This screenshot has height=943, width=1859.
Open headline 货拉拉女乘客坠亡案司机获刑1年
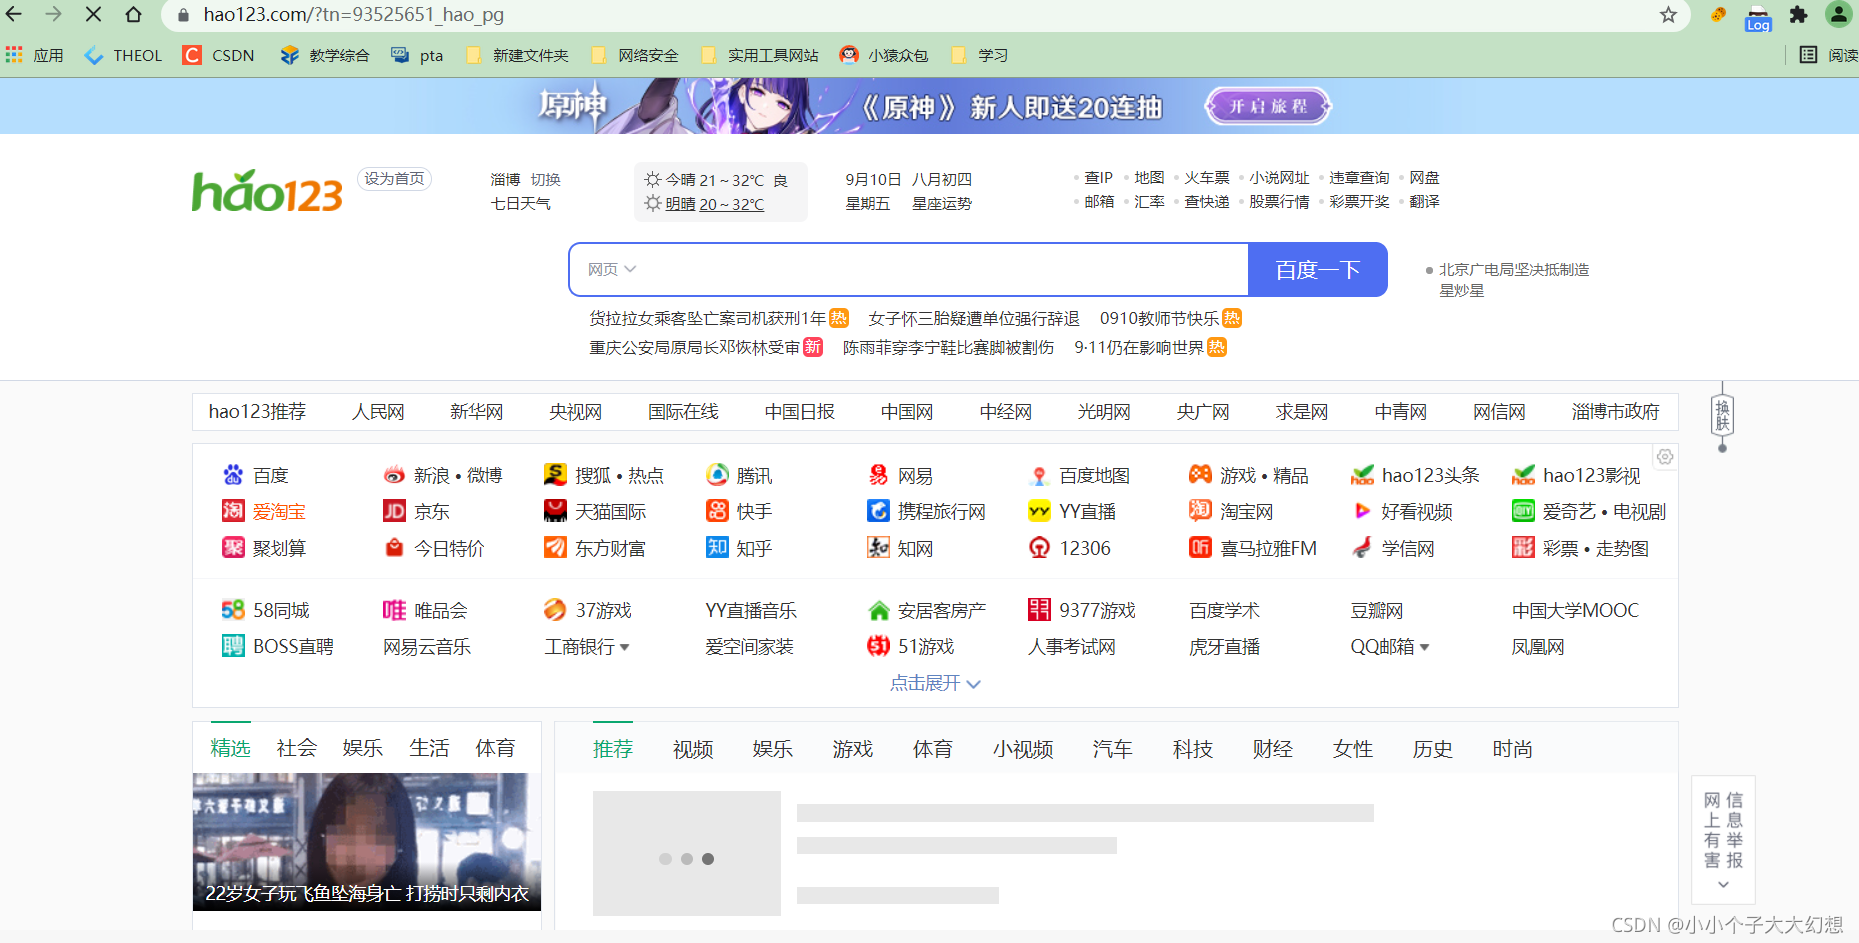pos(708,318)
